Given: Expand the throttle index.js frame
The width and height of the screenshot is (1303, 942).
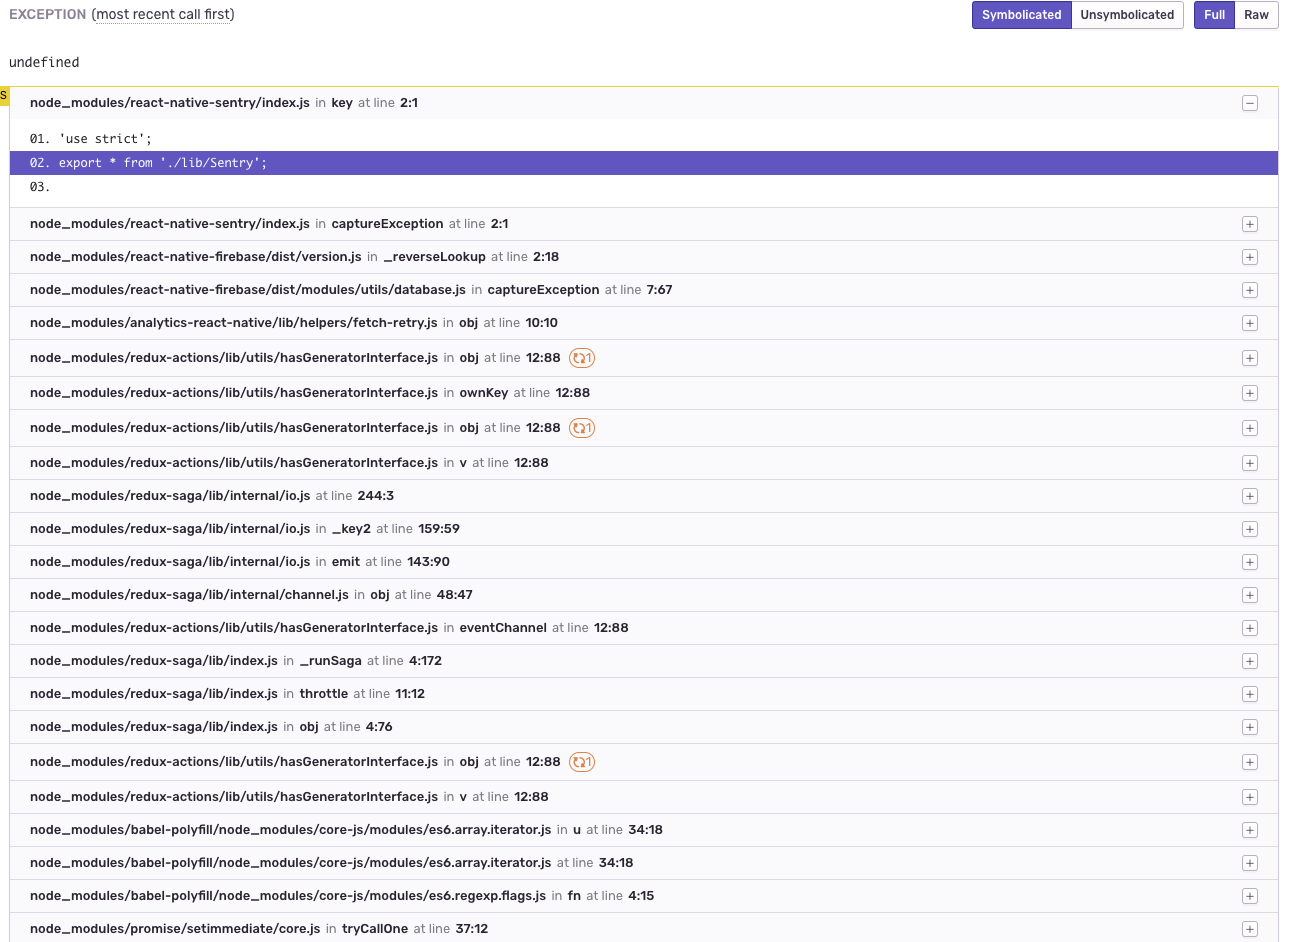Looking at the screenshot, I should tap(1249, 694).
